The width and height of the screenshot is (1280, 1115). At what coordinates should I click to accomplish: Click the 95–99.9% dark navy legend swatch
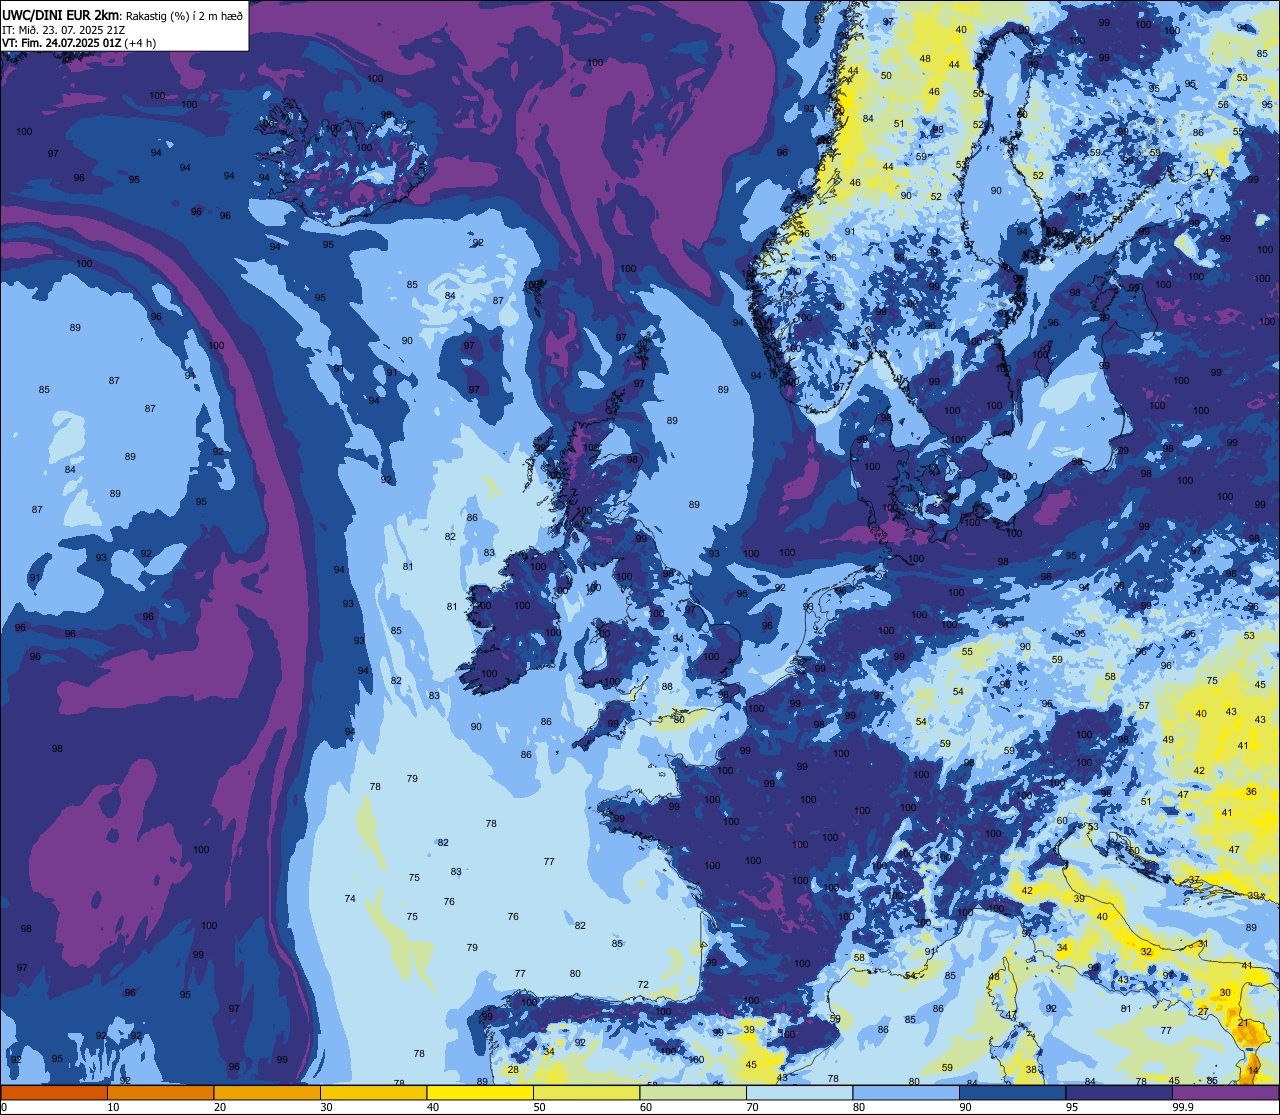(x=1119, y=1093)
